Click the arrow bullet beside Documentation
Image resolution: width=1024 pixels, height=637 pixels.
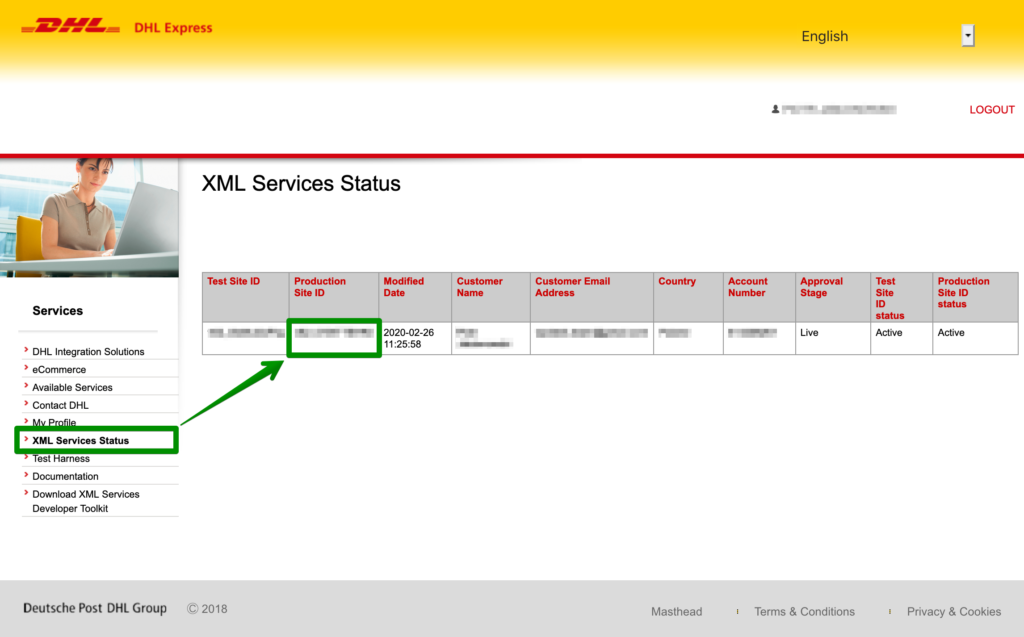pyautogui.click(x=24, y=476)
